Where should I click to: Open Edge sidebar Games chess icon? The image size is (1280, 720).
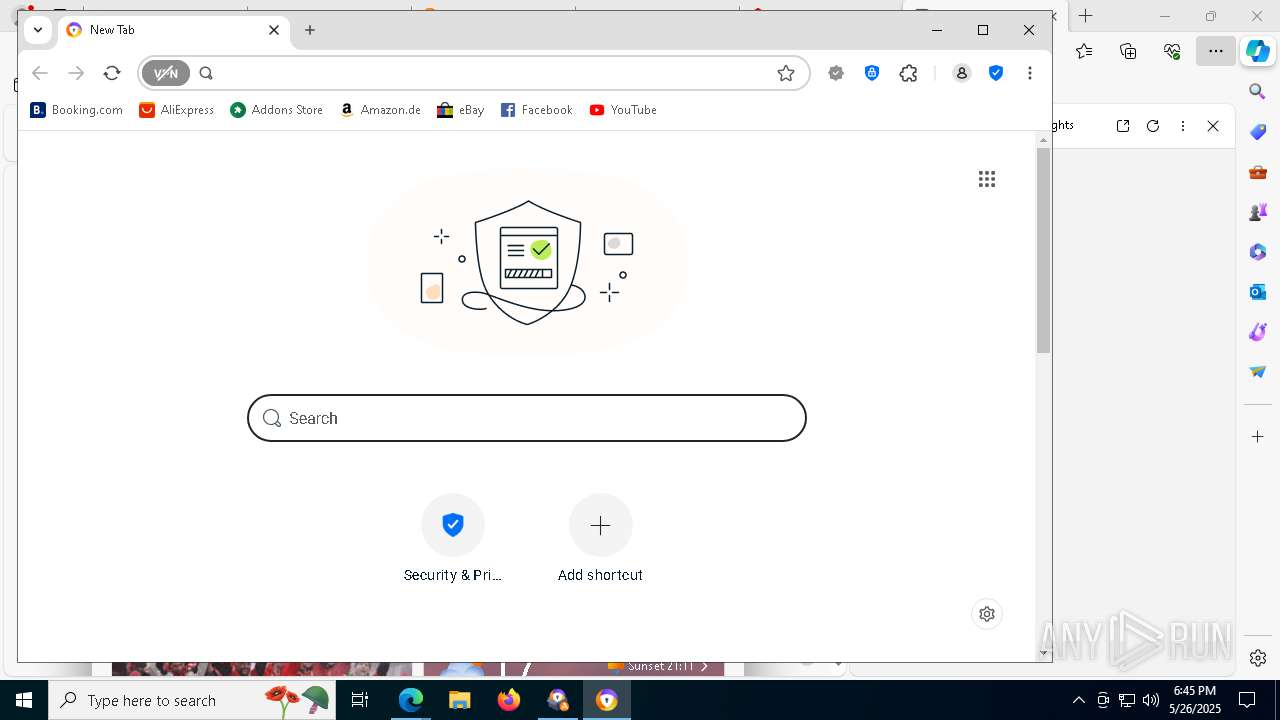coord(1258,212)
